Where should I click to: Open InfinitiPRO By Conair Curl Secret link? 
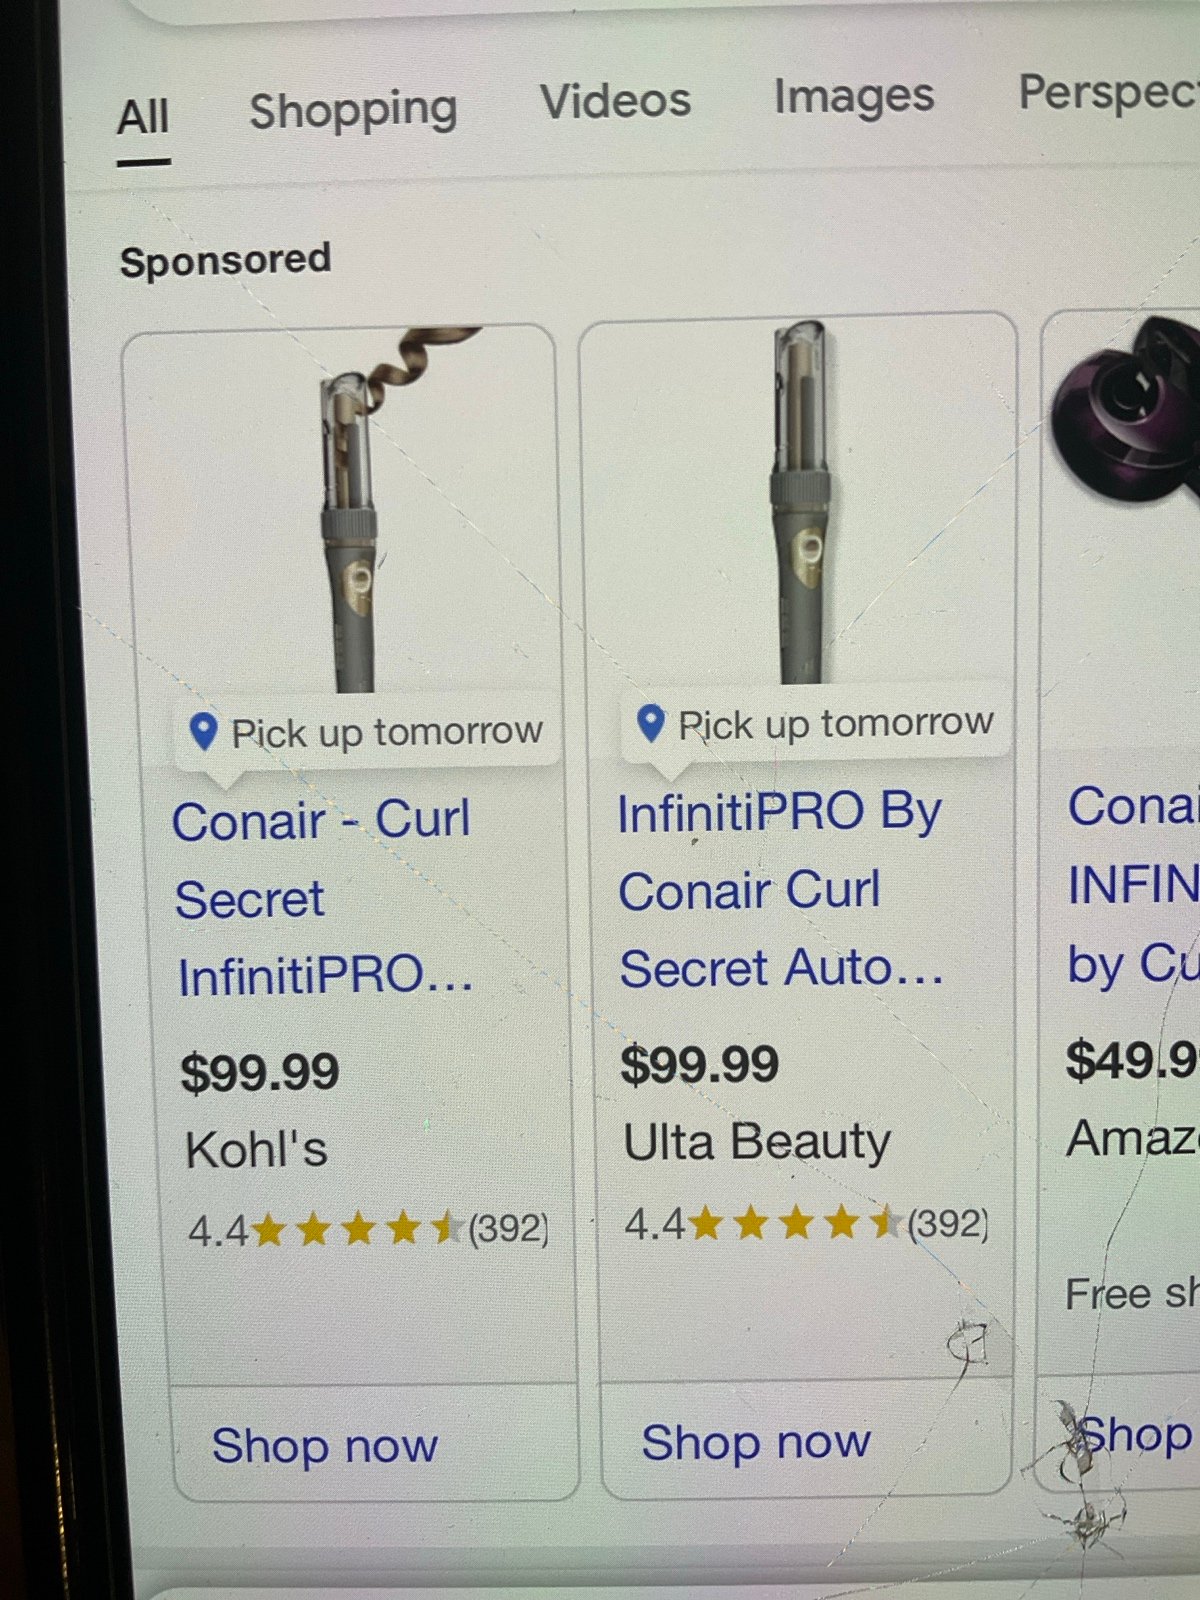pos(781,890)
